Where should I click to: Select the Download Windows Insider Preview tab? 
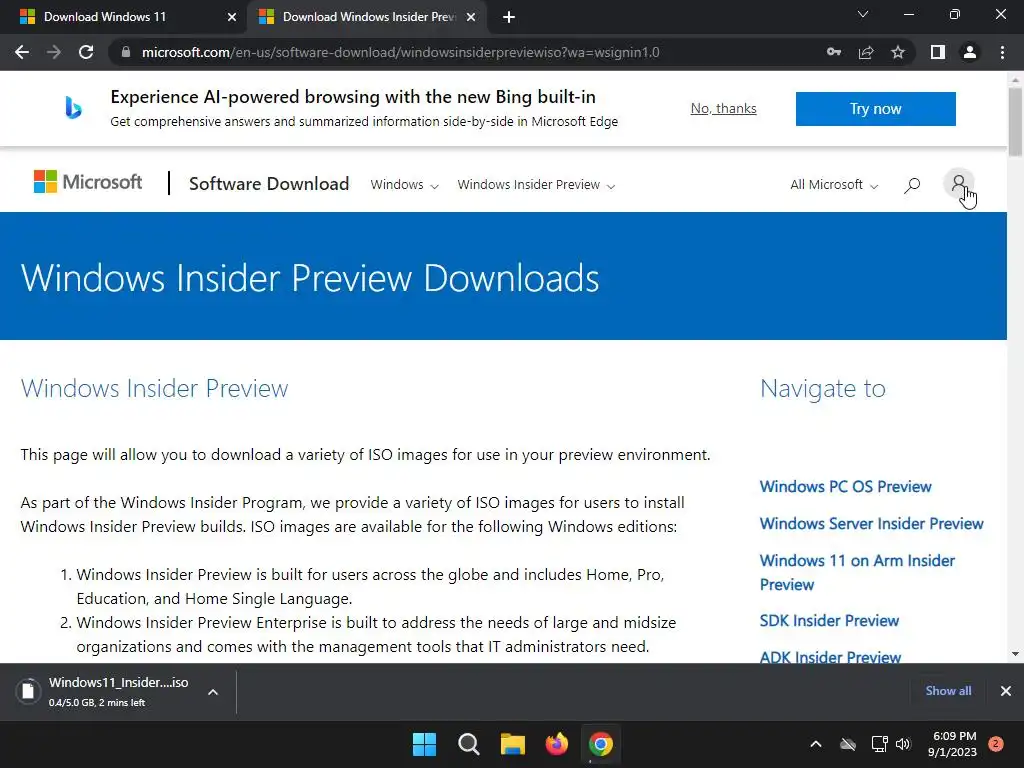(369, 17)
